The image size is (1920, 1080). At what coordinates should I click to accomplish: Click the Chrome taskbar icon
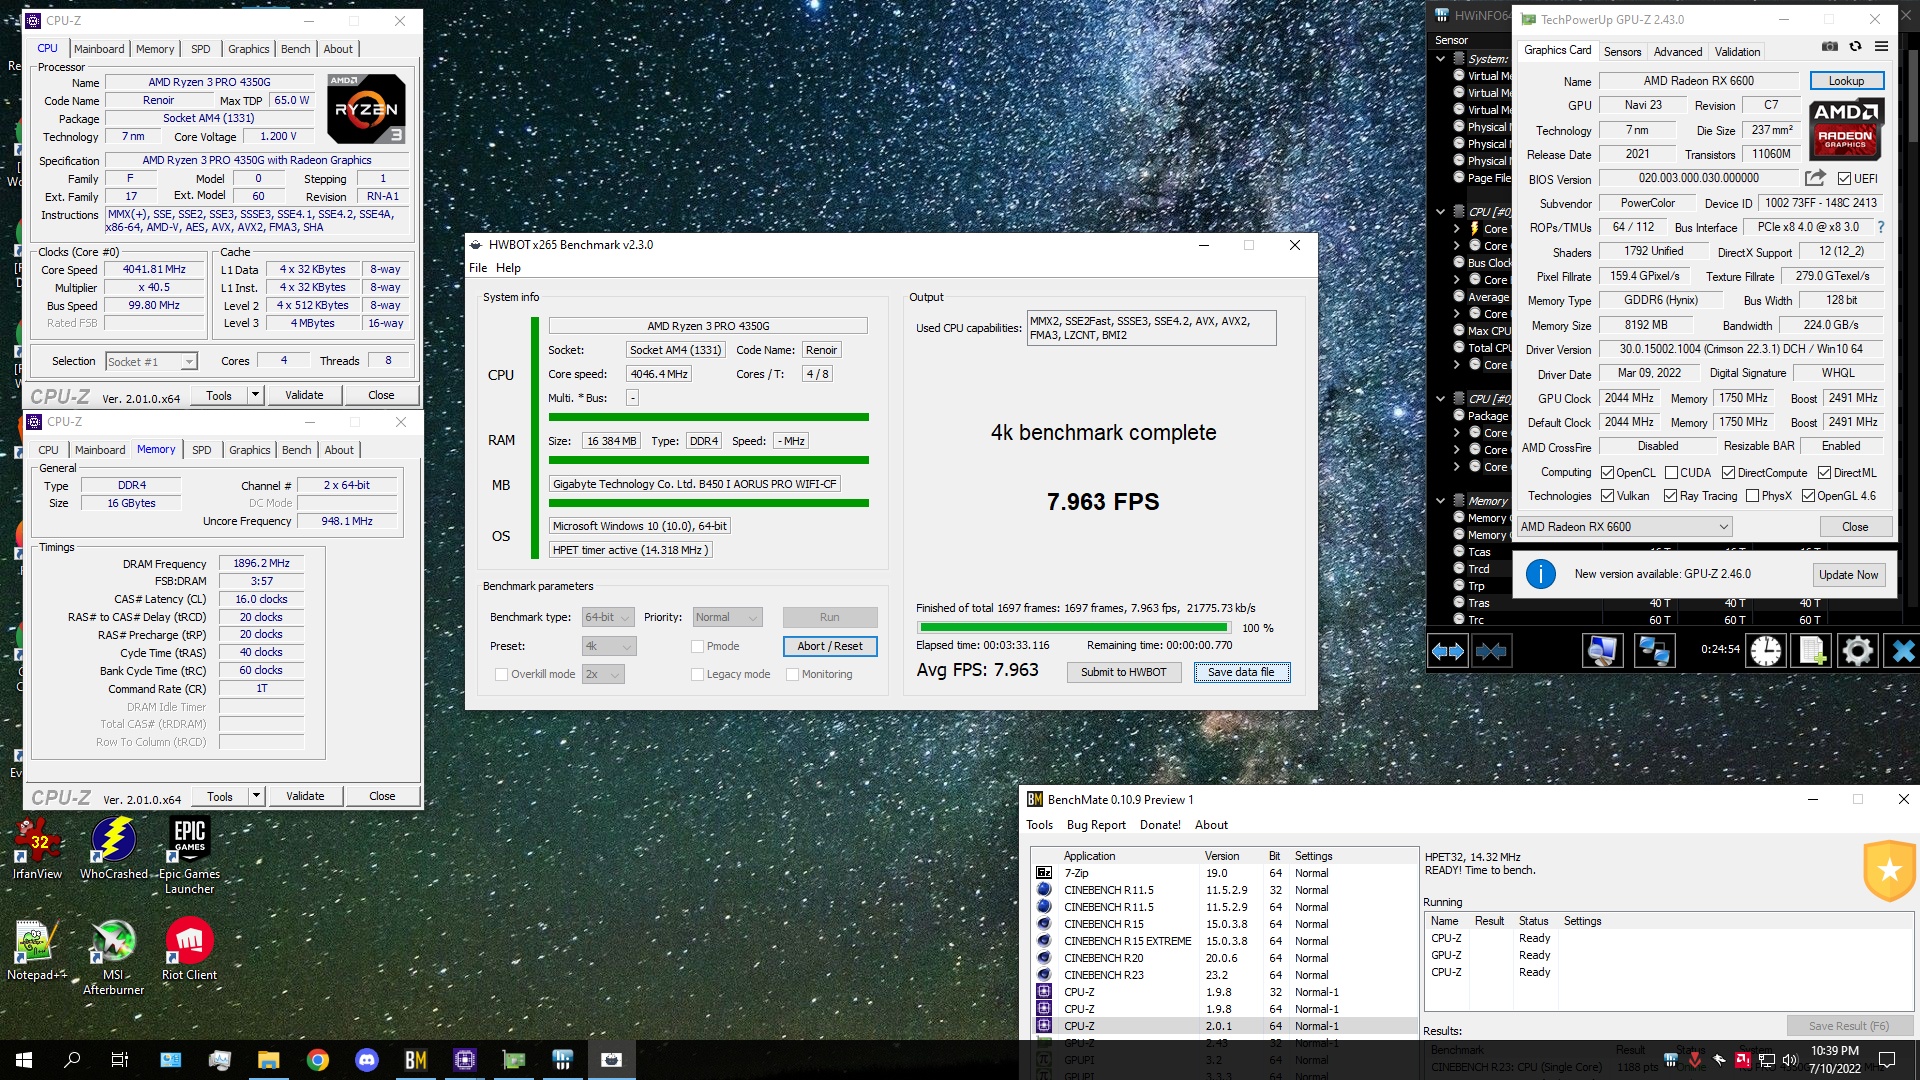[x=318, y=1060]
